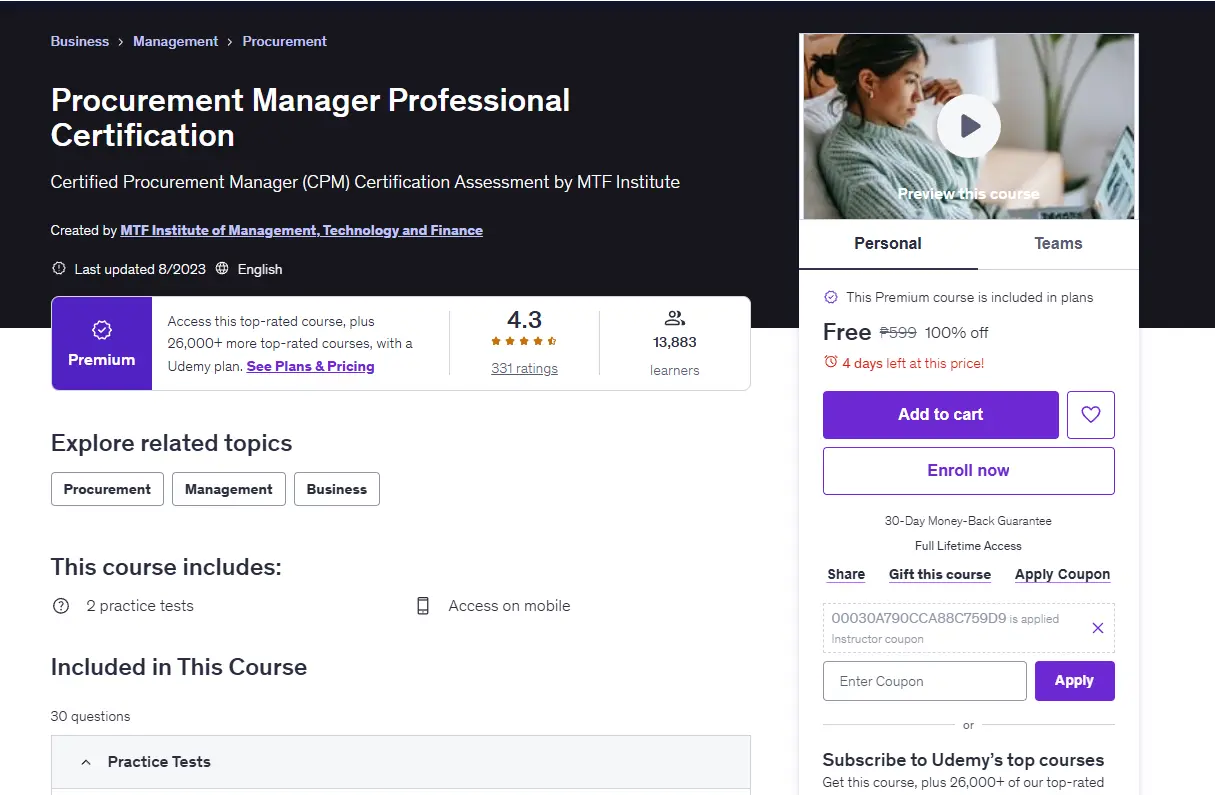
Task: Select the Business topic tag
Action: click(337, 489)
